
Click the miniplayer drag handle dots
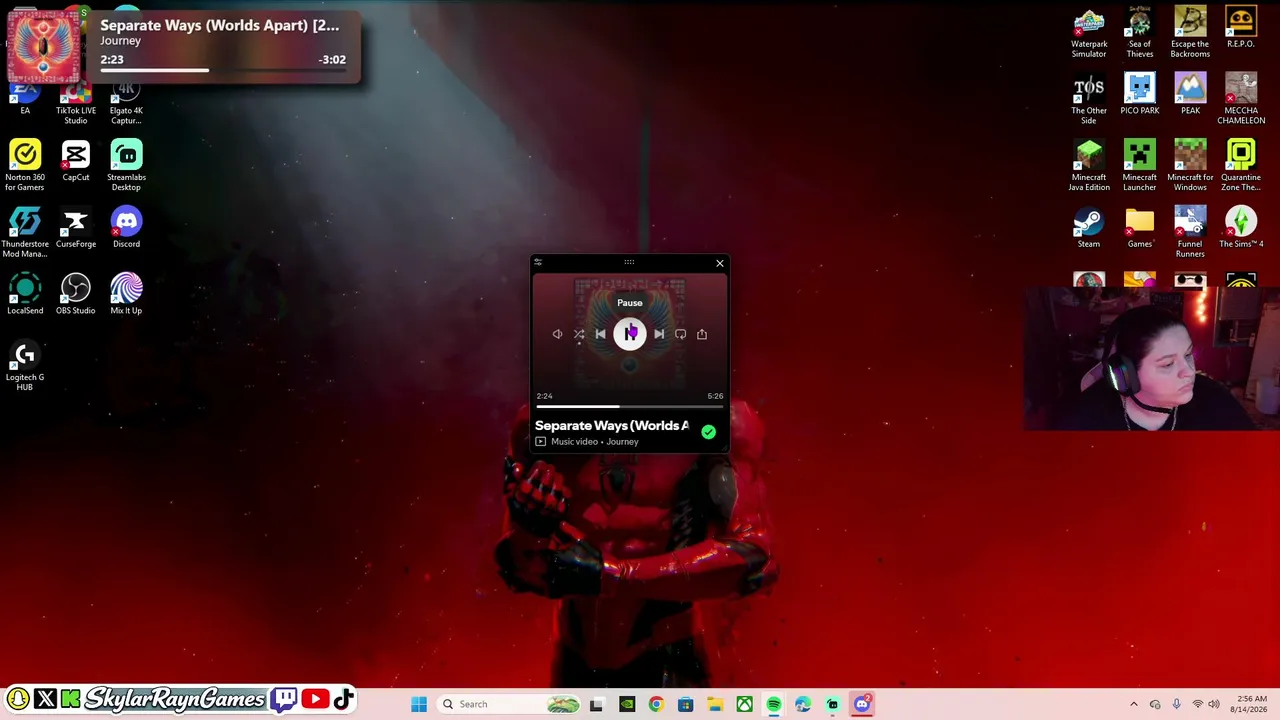pos(629,262)
